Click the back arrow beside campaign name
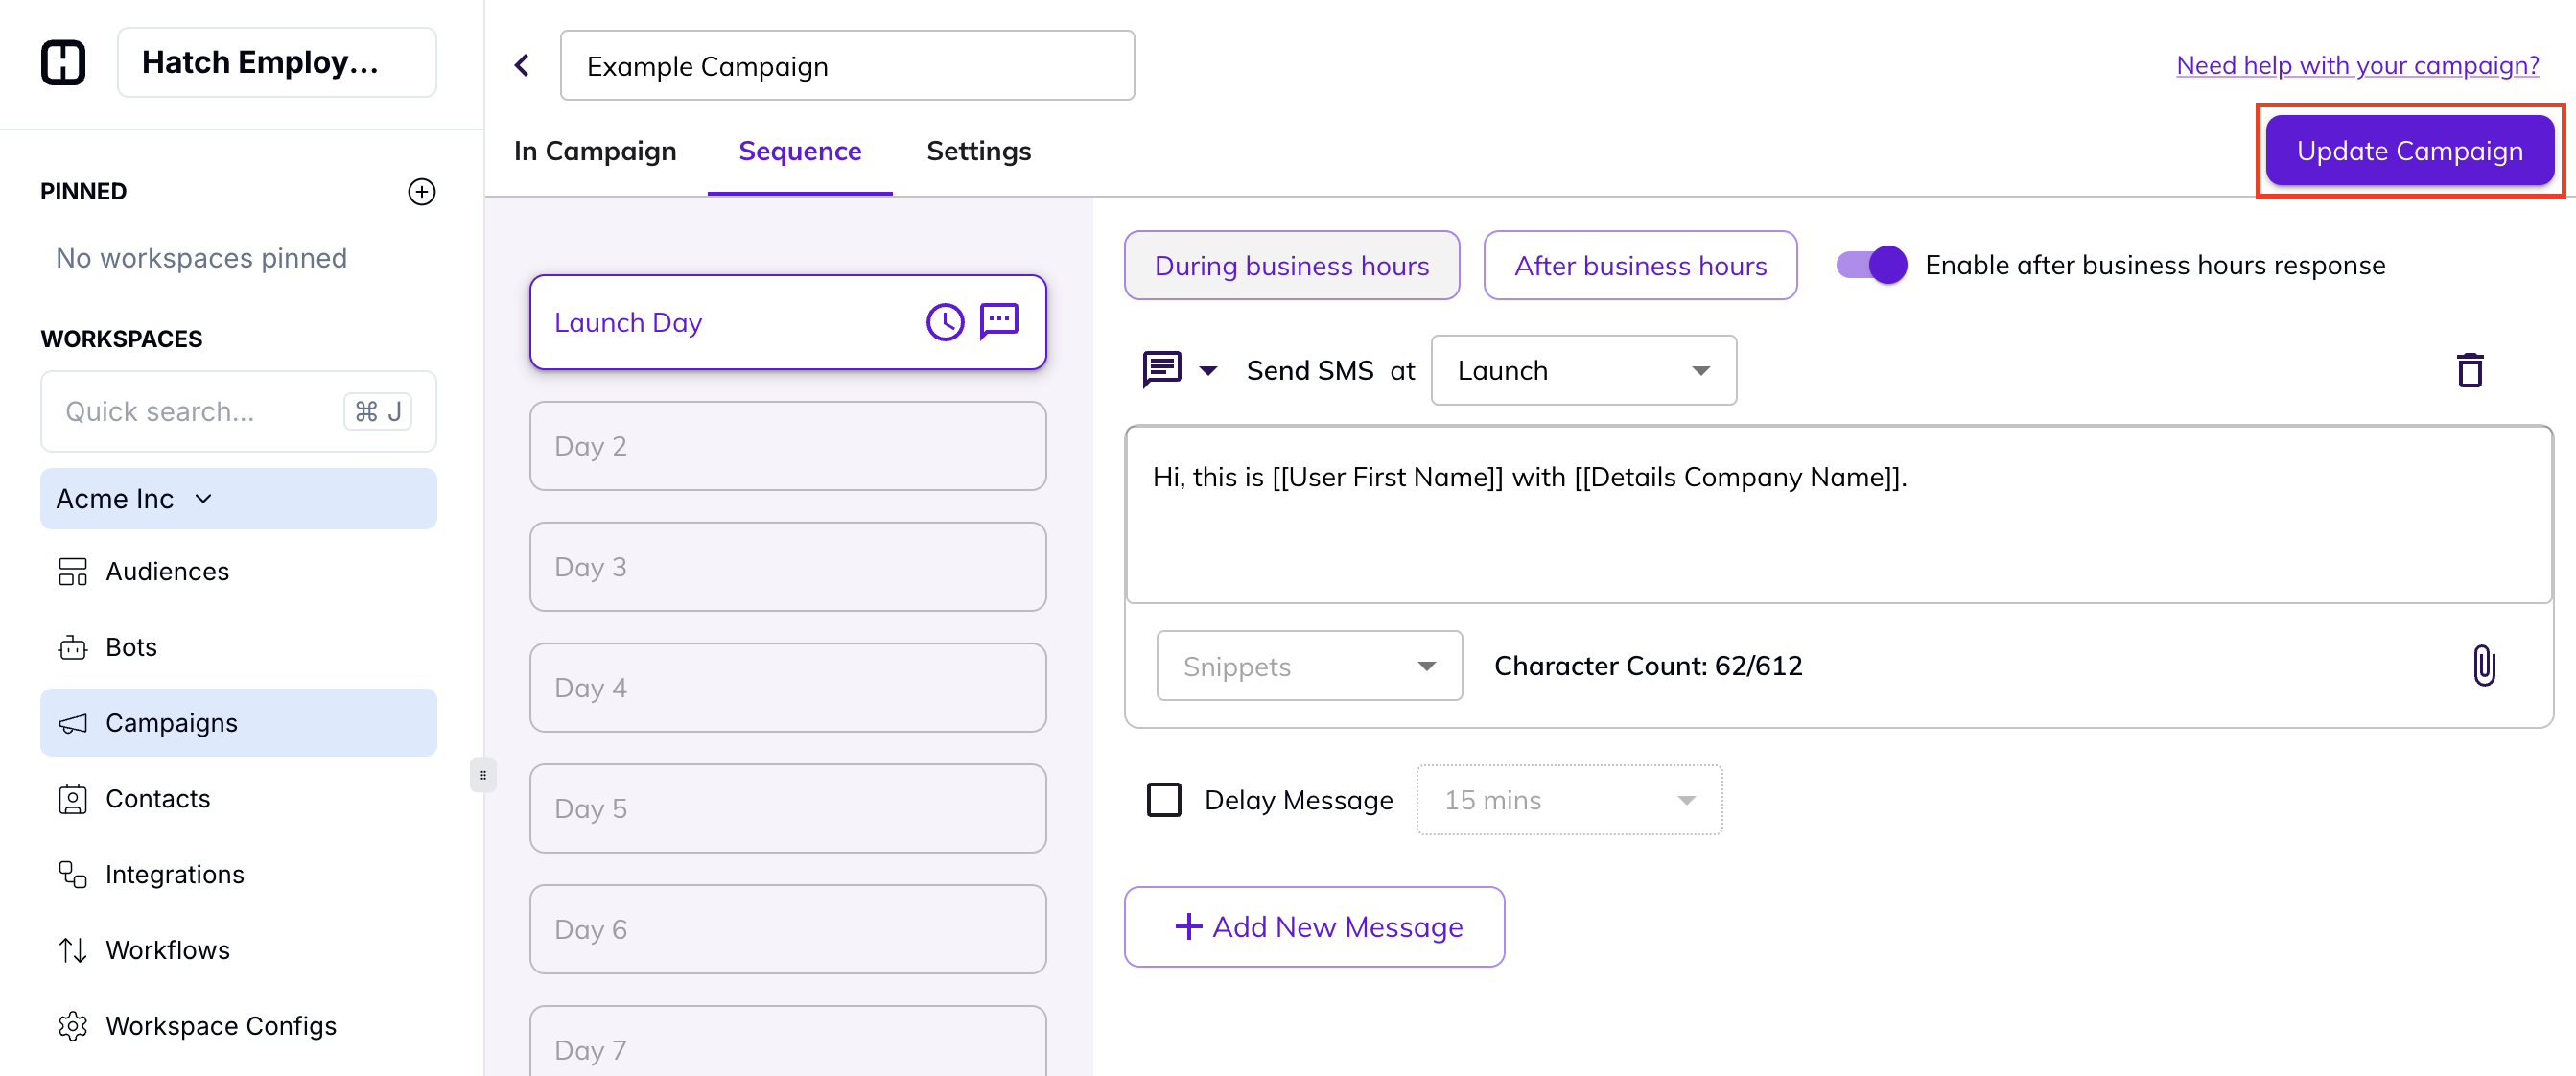The image size is (2576, 1076). tap(522, 66)
